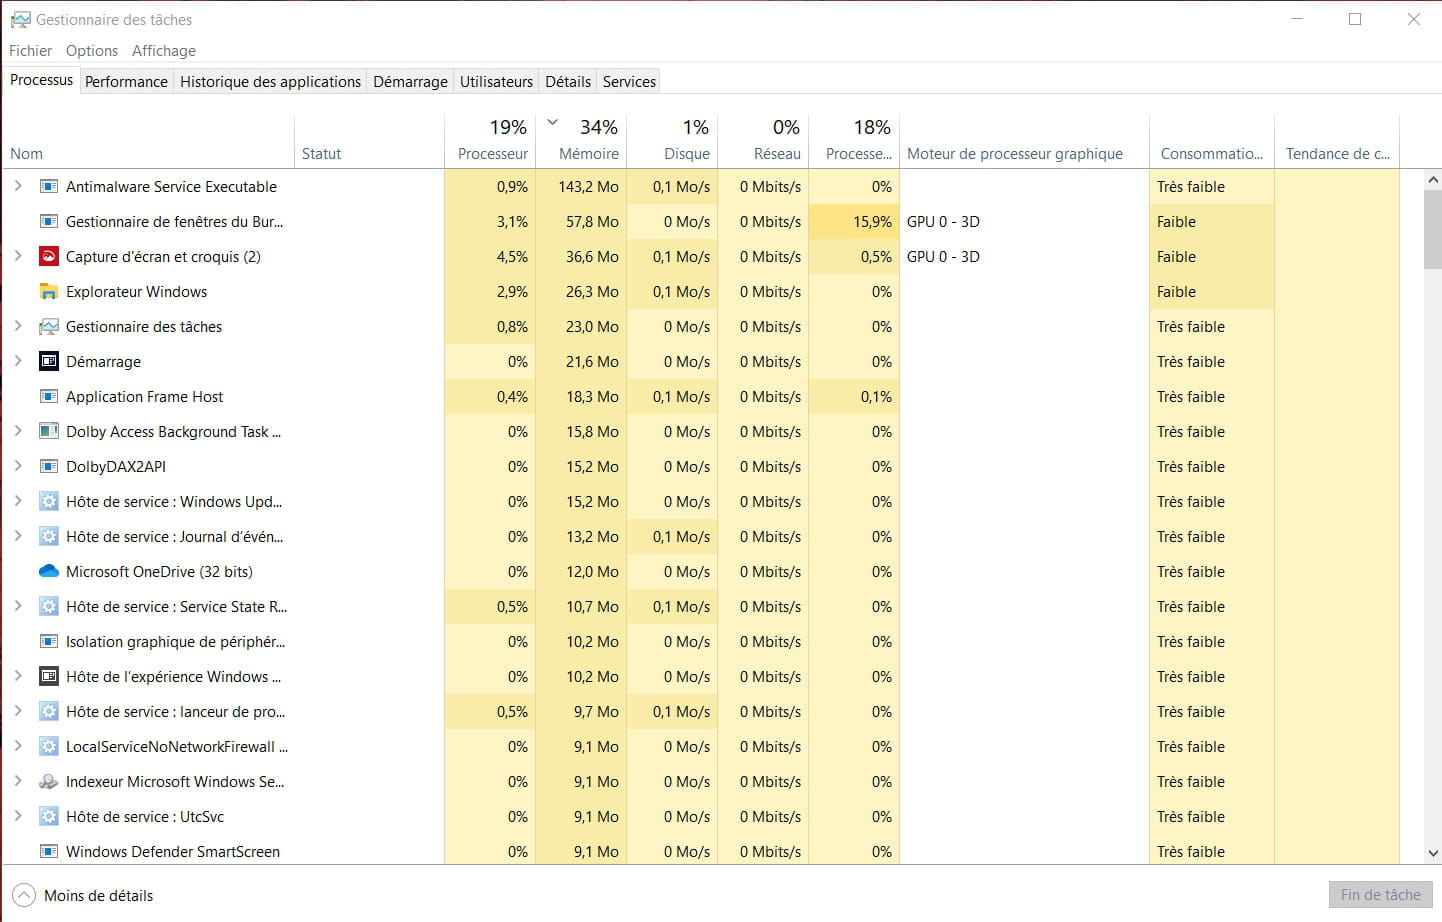Select the Microsoft OneDrive (32 bits) row name
Screen dimensions: 1442x922
pyautogui.click(x=159, y=572)
